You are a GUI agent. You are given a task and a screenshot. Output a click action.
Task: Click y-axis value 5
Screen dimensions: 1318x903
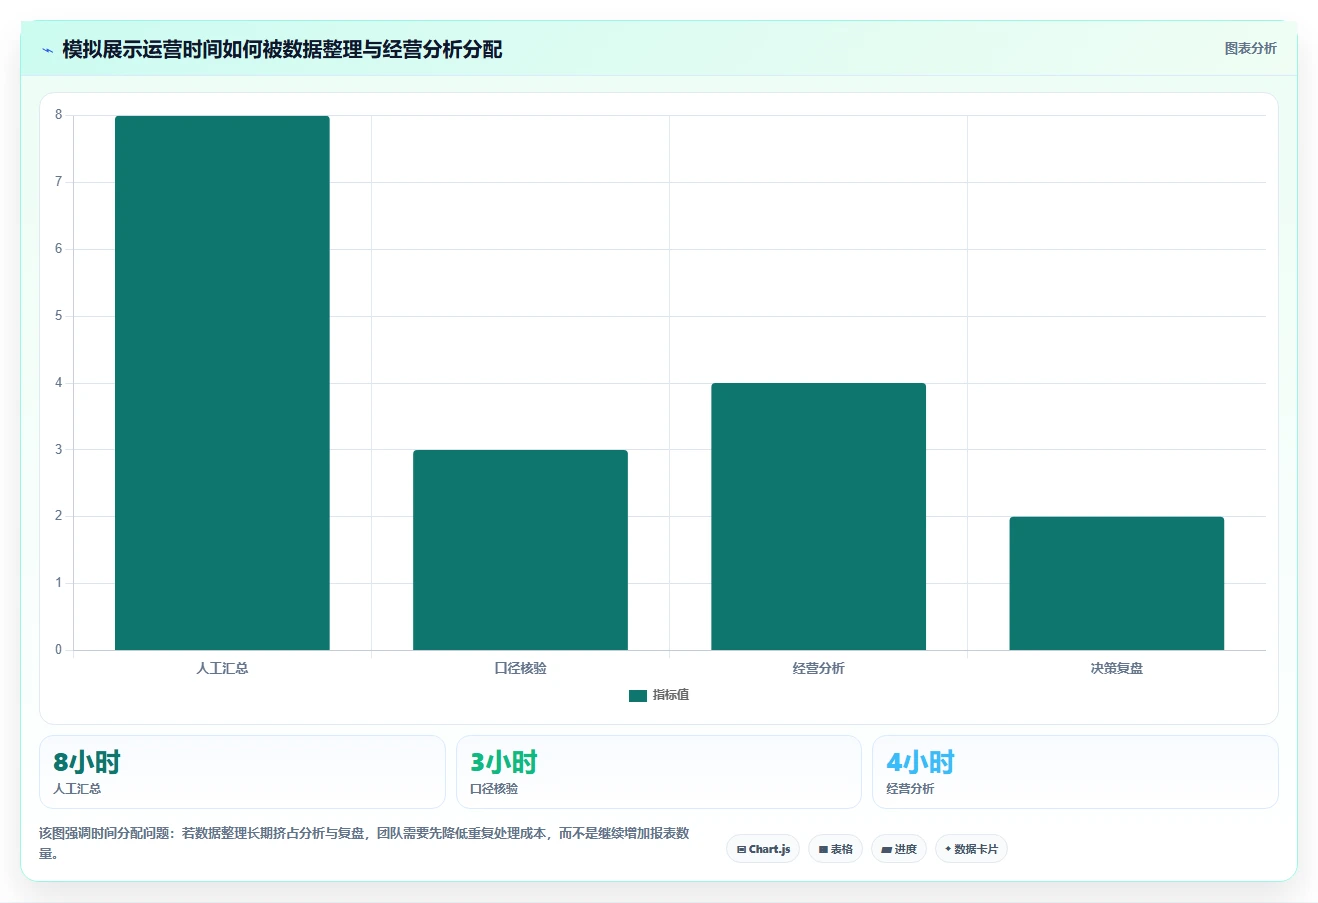pyautogui.click(x=58, y=316)
